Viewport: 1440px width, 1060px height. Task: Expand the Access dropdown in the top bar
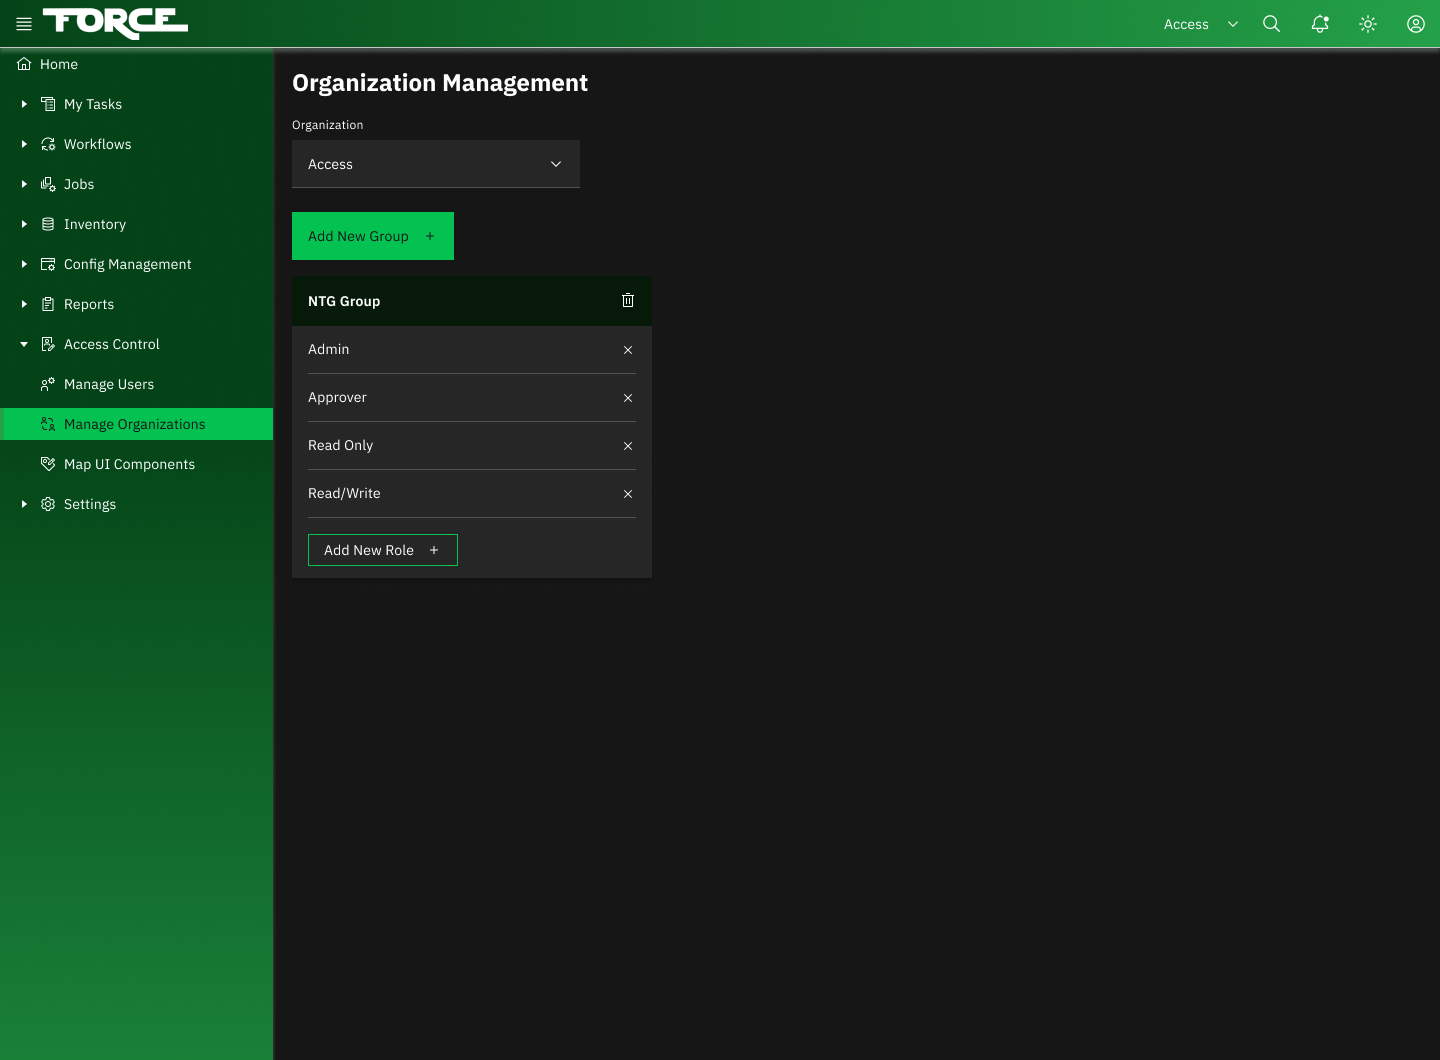point(1232,23)
